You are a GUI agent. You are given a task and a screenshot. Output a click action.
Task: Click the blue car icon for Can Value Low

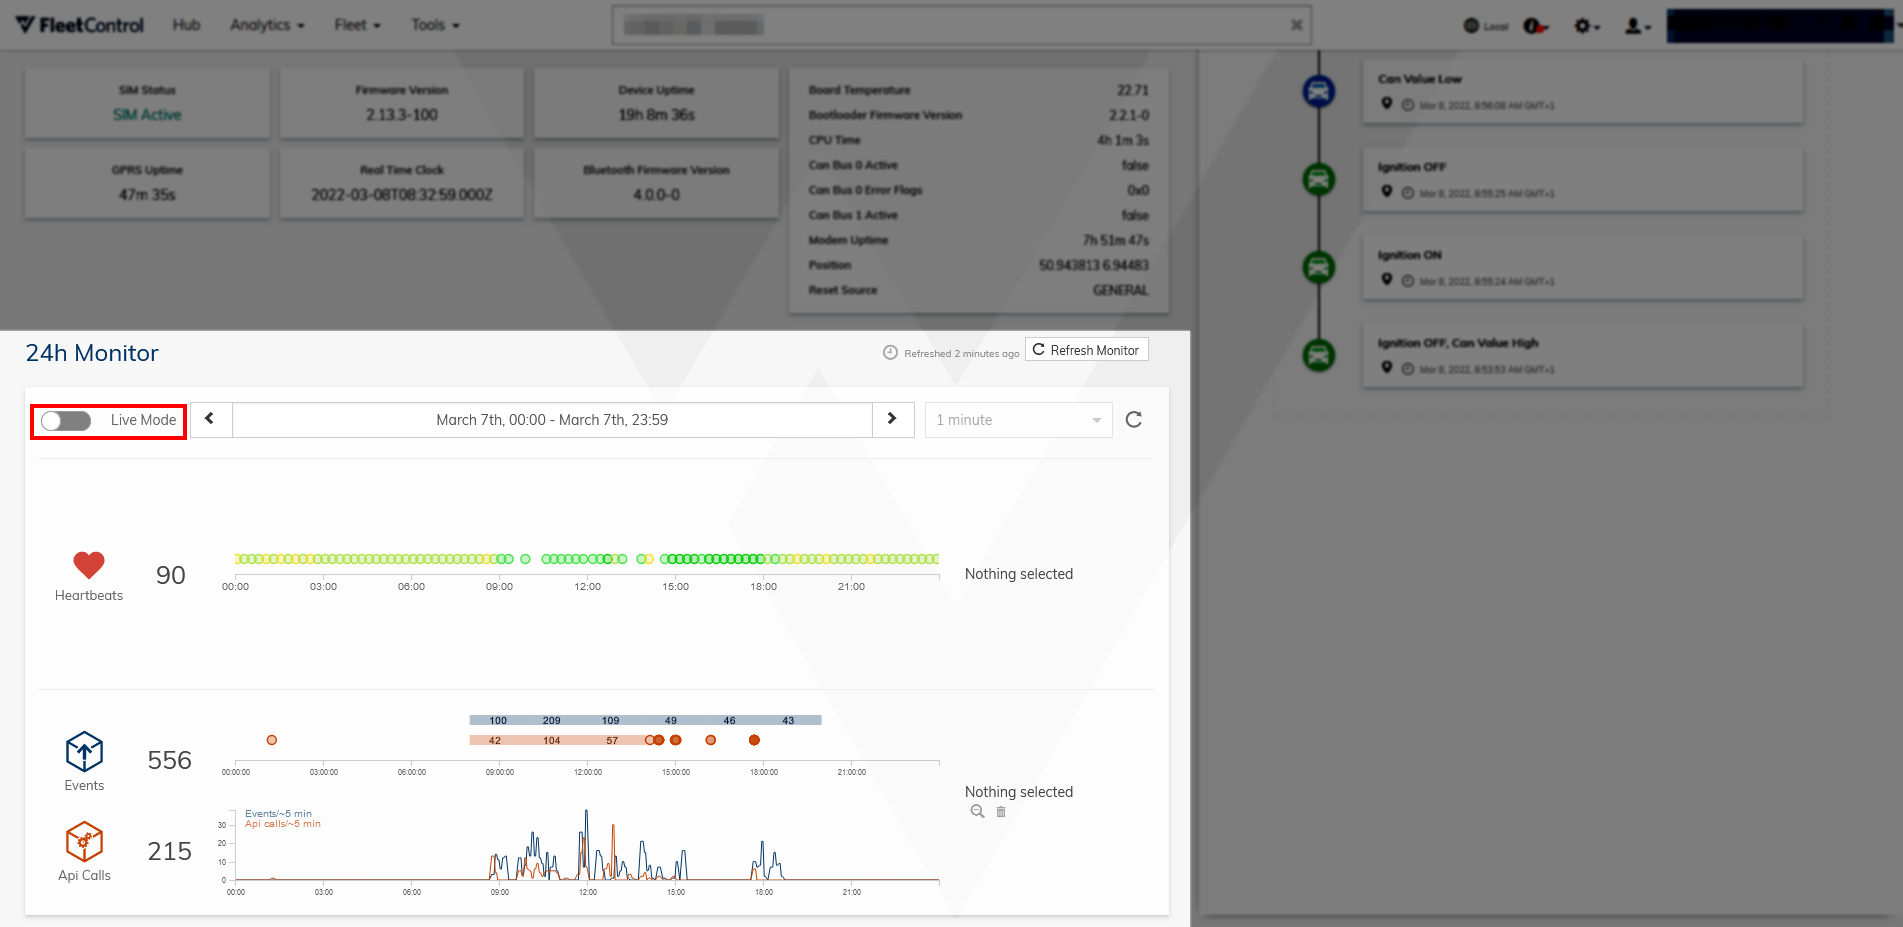[1319, 91]
